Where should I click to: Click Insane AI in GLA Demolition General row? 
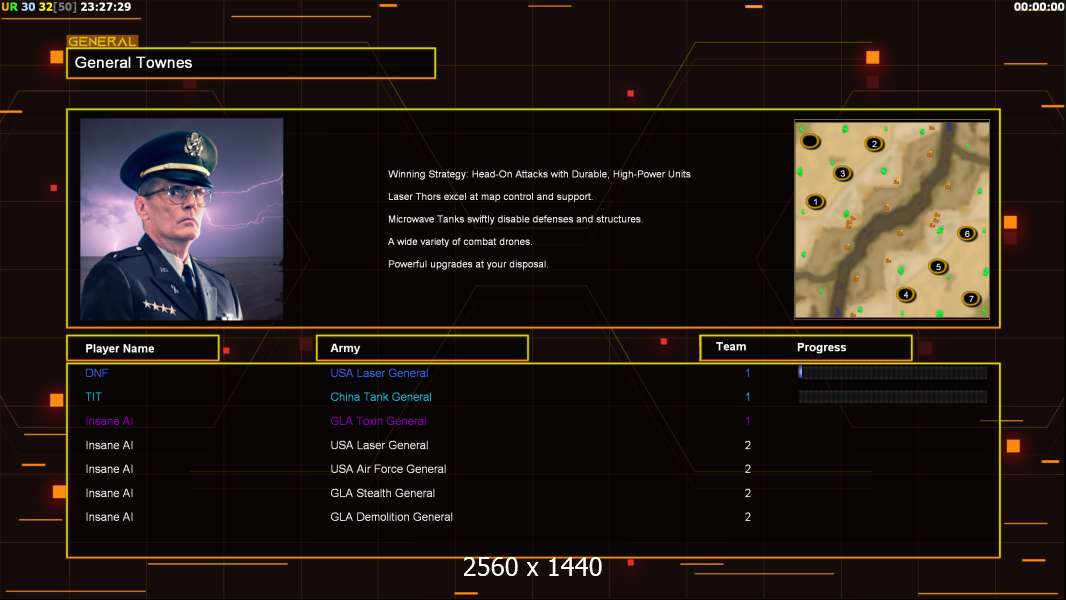coord(109,517)
